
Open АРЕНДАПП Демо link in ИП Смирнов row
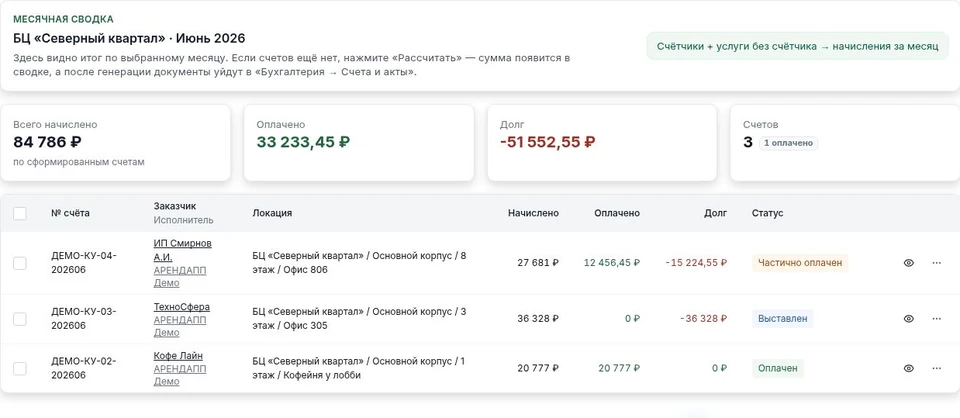[x=180, y=277]
